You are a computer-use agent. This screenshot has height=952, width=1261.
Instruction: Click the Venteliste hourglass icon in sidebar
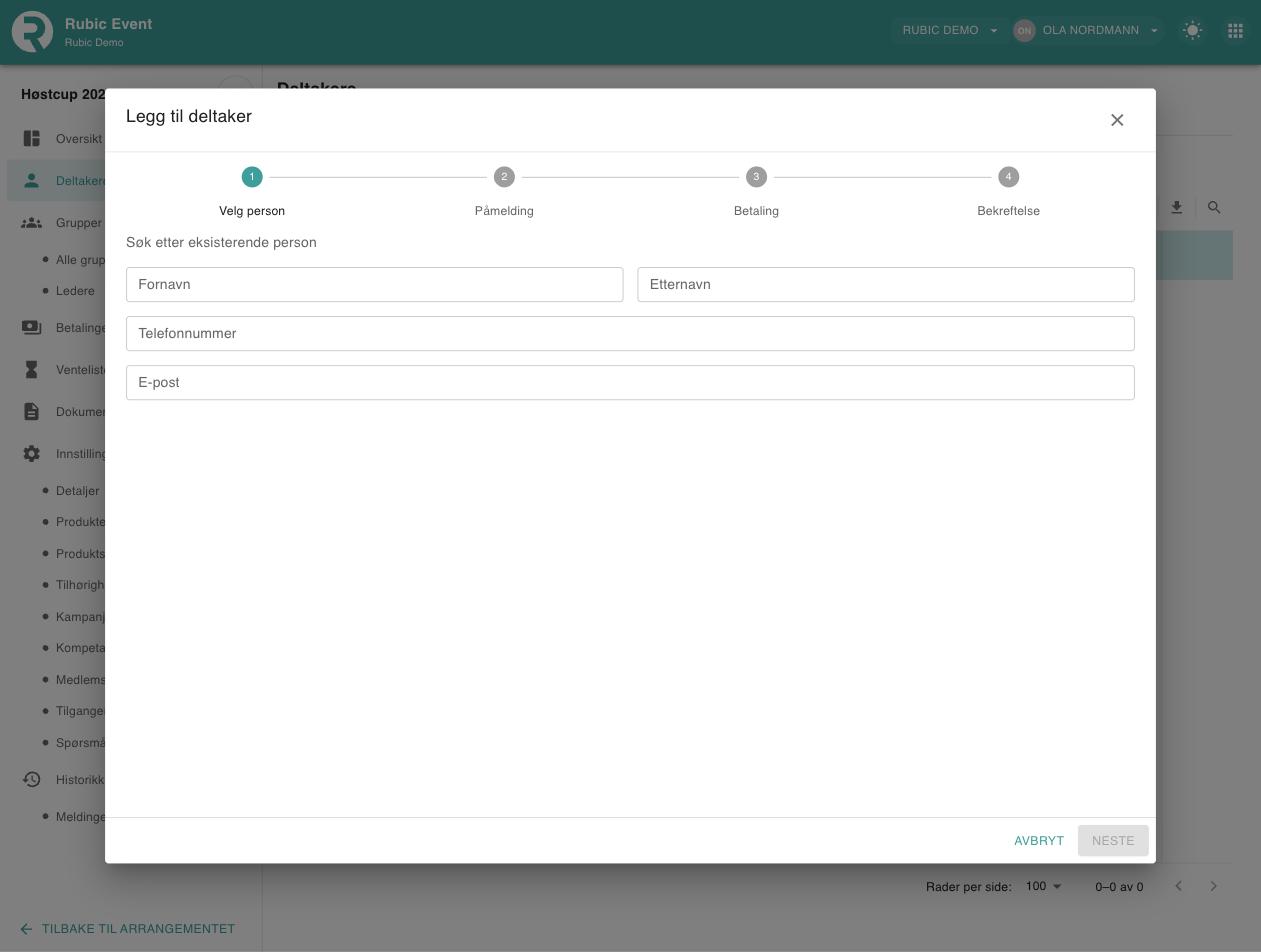click(32, 369)
